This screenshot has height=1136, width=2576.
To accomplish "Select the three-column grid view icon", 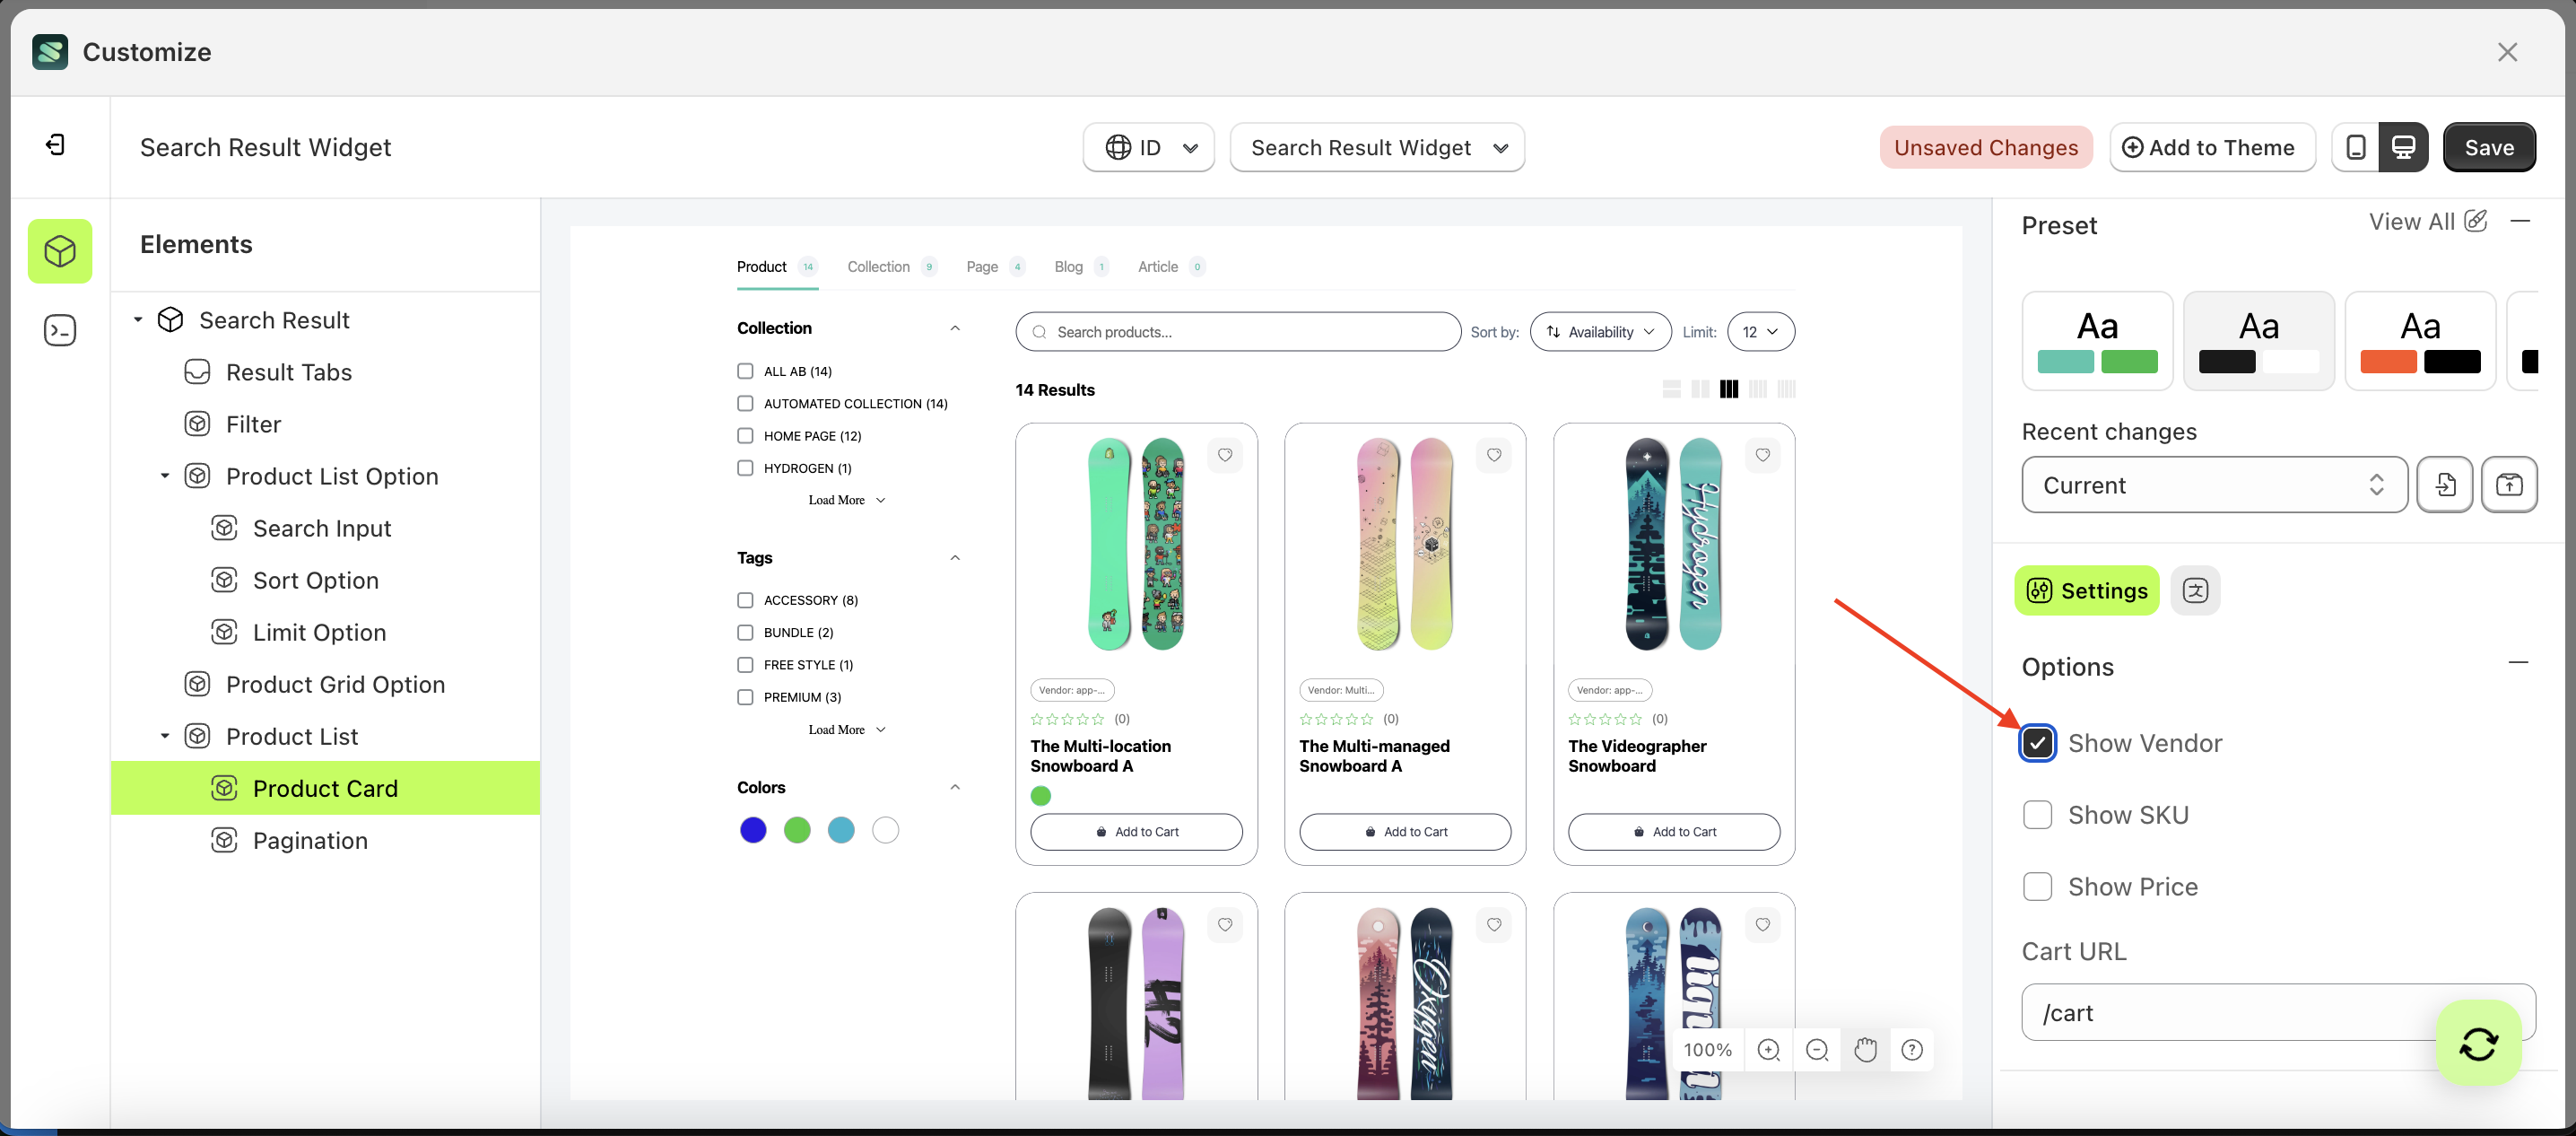I will point(1728,389).
